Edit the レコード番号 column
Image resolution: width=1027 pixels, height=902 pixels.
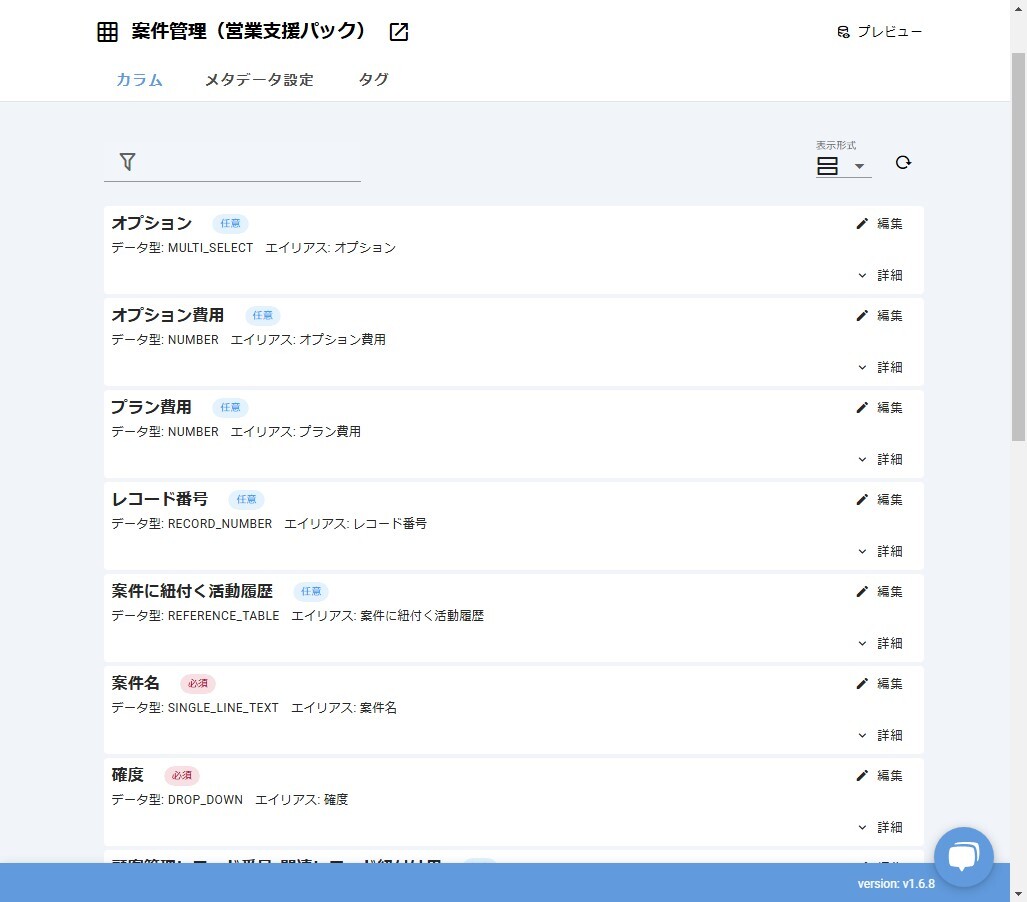(x=880, y=500)
